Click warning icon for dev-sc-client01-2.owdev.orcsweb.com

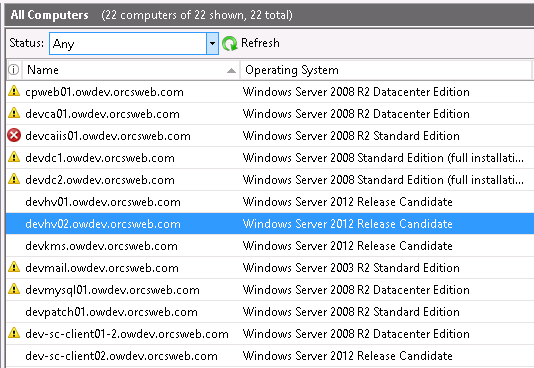[14, 333]
